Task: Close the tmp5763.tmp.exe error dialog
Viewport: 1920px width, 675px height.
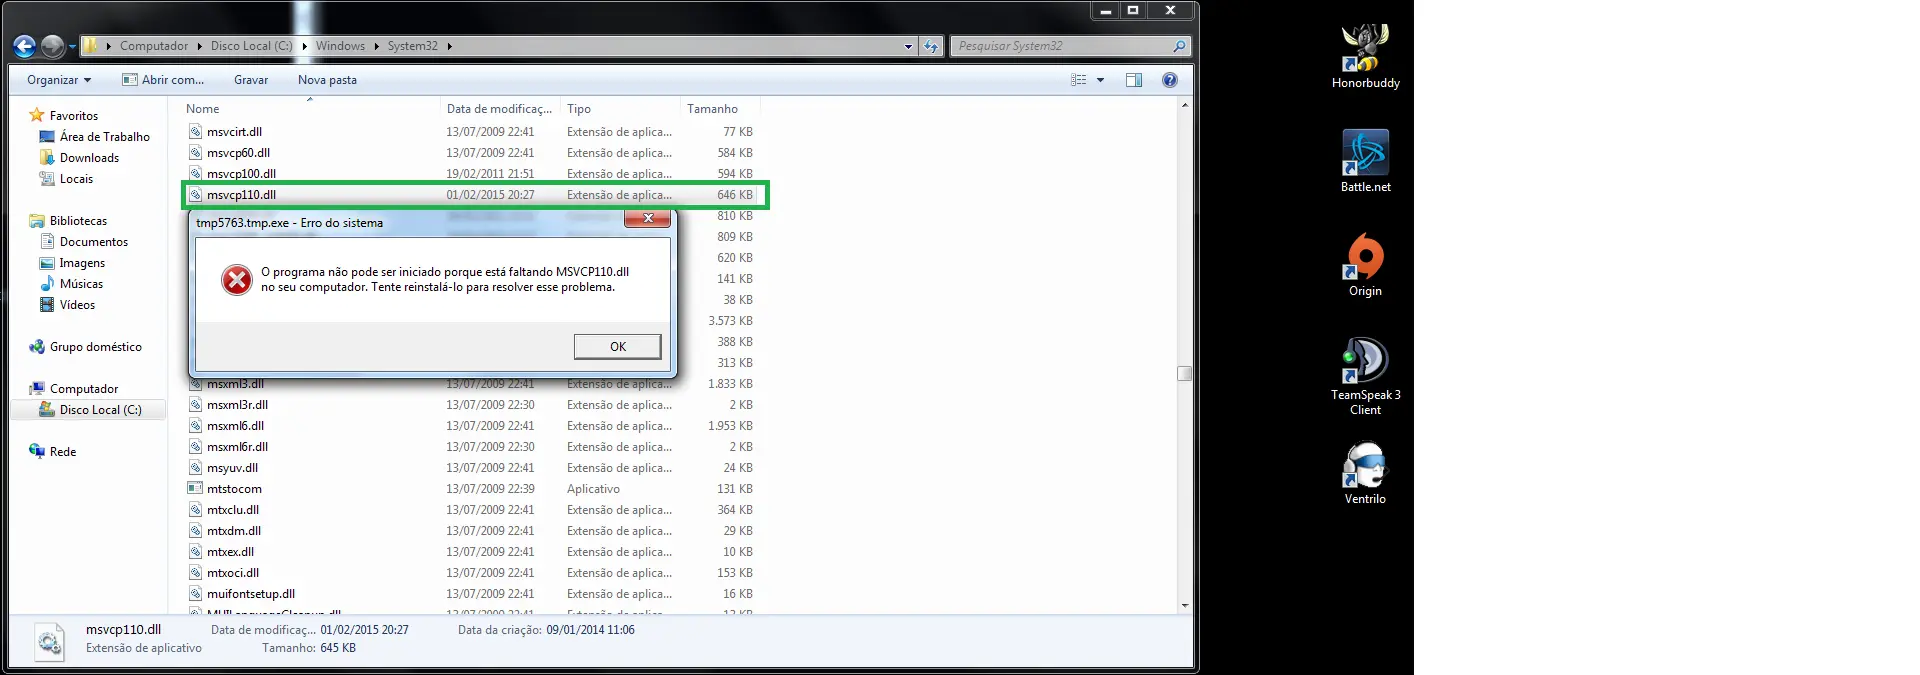Action: [647, 219]
